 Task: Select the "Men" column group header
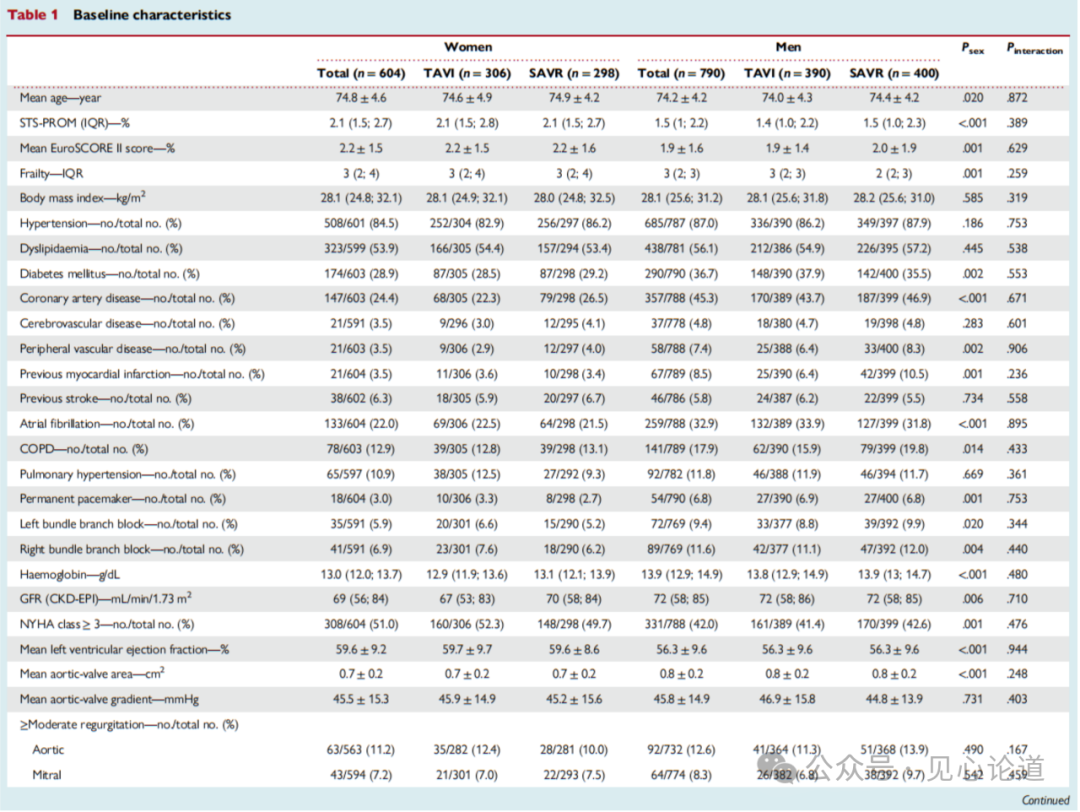788,47
